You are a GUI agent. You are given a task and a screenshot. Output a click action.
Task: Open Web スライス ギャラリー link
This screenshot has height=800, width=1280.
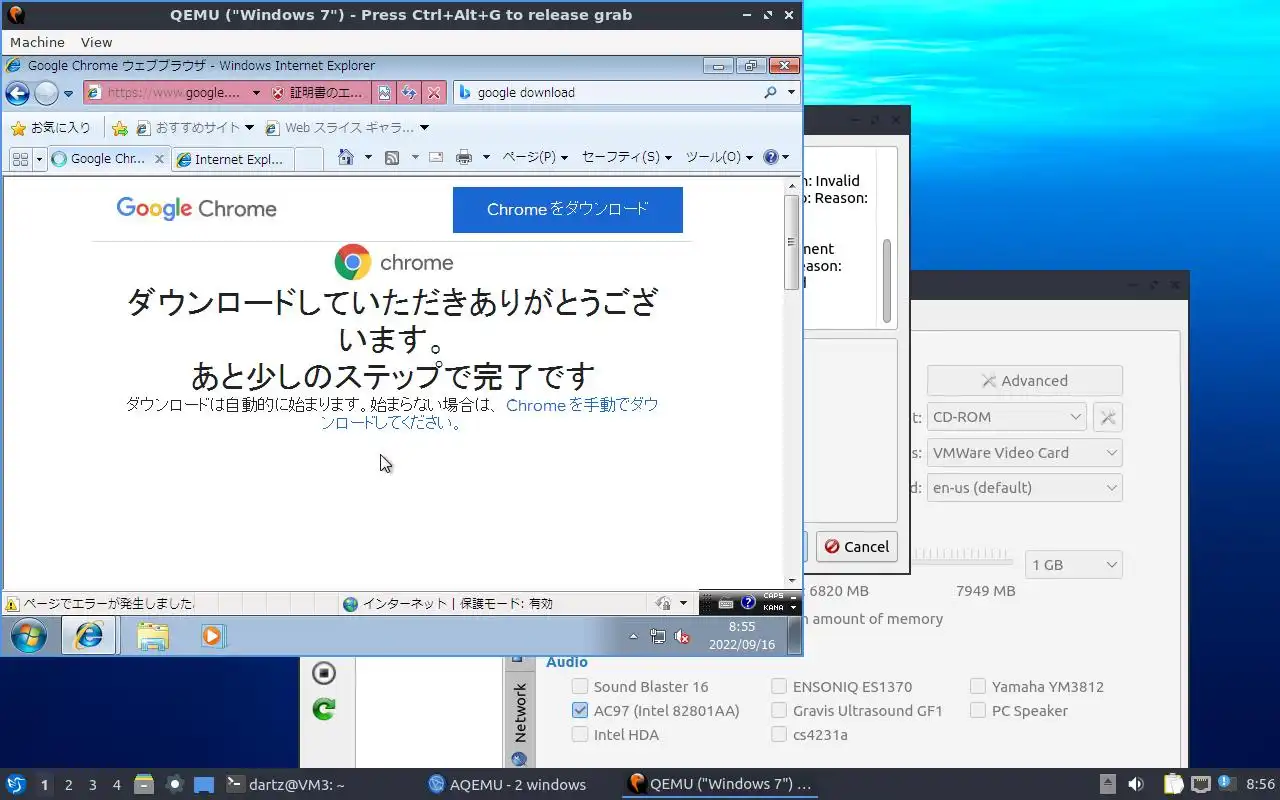[x=347, y=128]
